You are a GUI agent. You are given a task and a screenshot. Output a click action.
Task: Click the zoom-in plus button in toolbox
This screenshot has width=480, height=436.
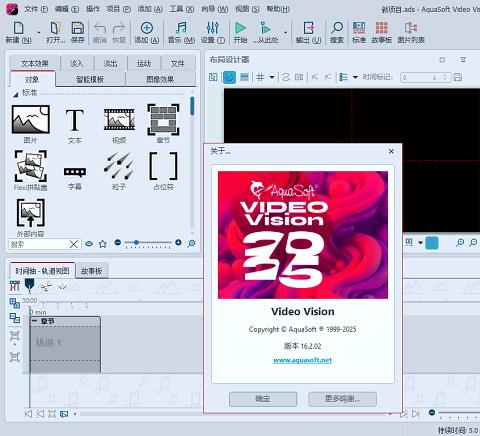click(x=178, y=243)
